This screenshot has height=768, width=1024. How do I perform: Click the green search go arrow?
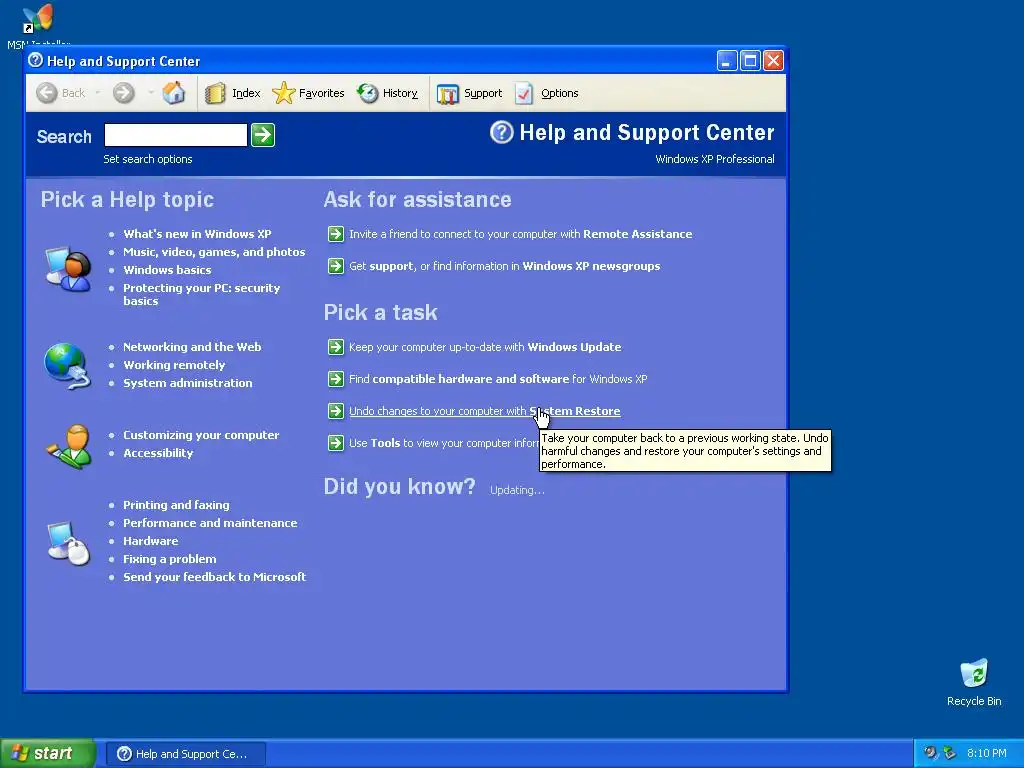point(263,135)
